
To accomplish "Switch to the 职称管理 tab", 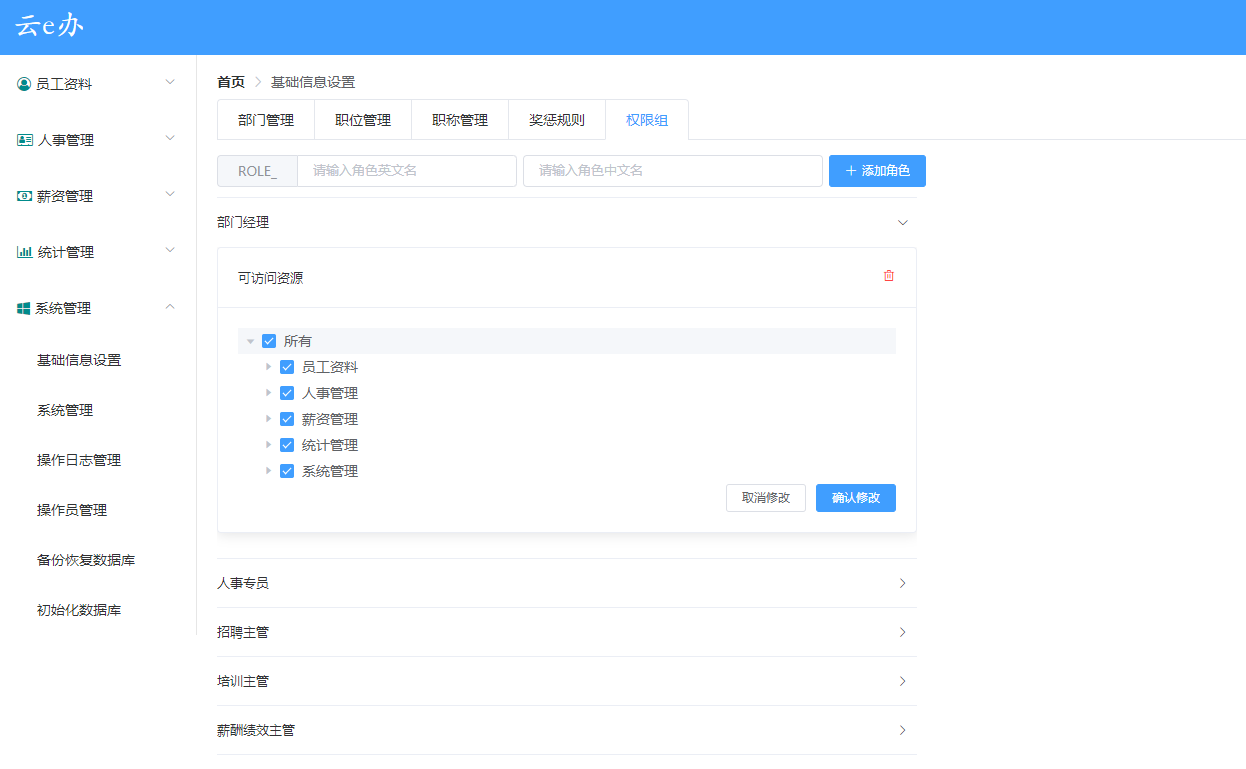I will point(460,120).
